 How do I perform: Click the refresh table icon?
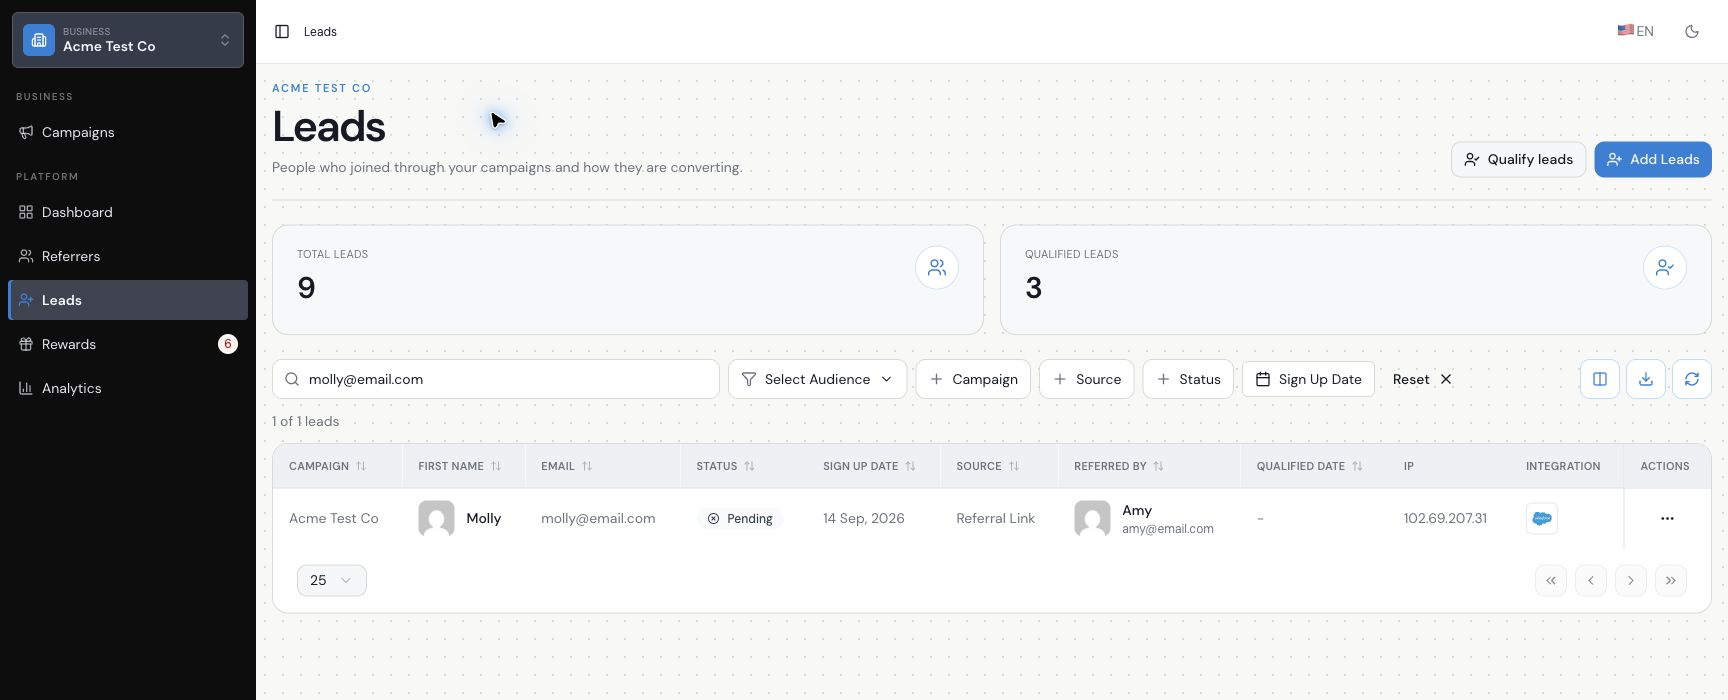(1692, 379)
